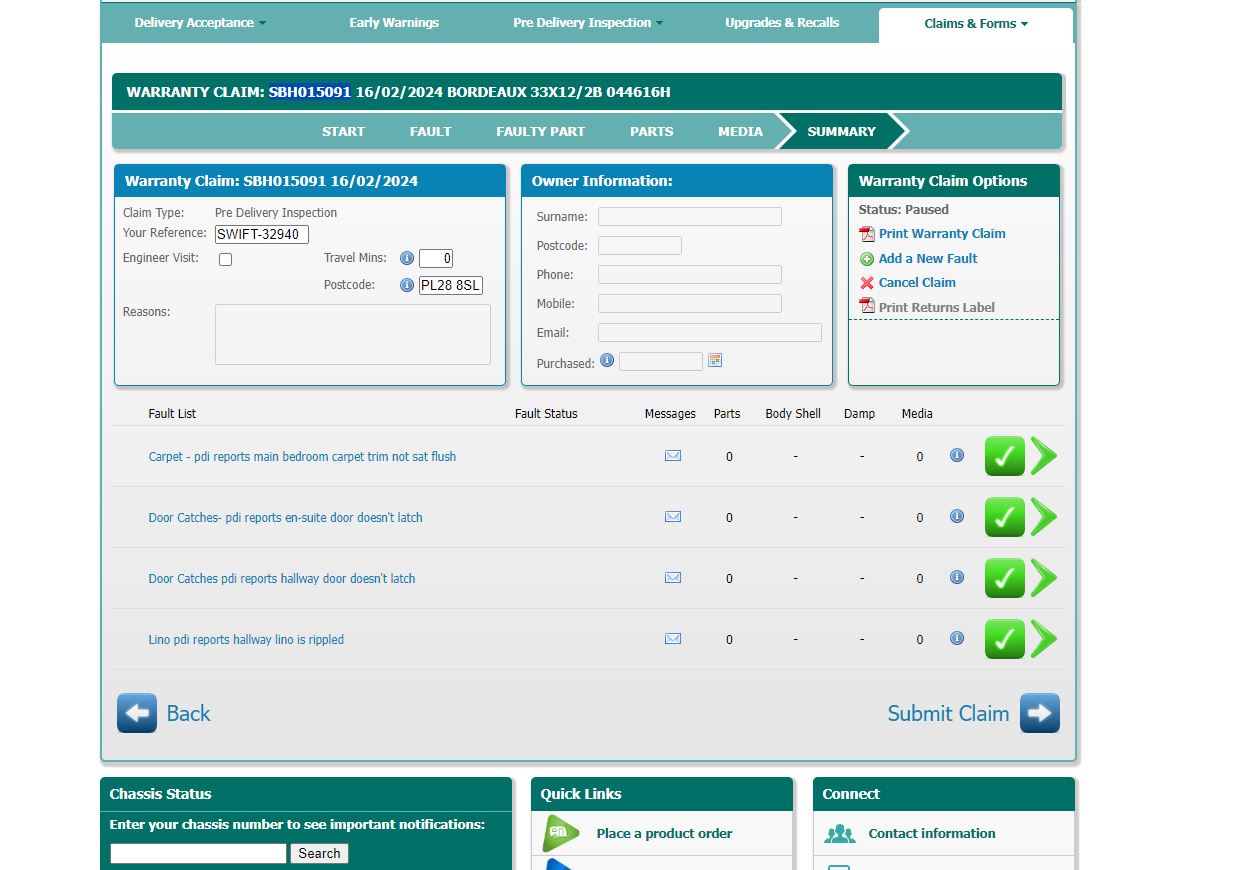Switch to the FAULTY PART step
Image resolution: width=1238 pixels, height=870 pixels.
(x=540, y=132)
